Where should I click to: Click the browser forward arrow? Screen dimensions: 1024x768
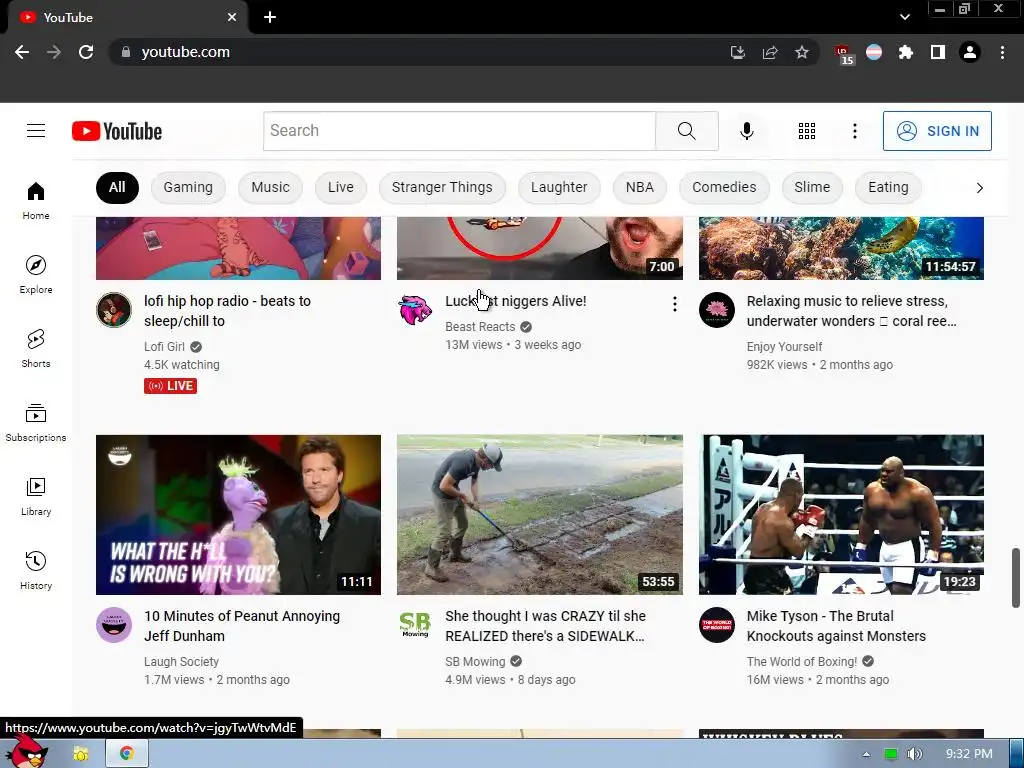[54, 52]
